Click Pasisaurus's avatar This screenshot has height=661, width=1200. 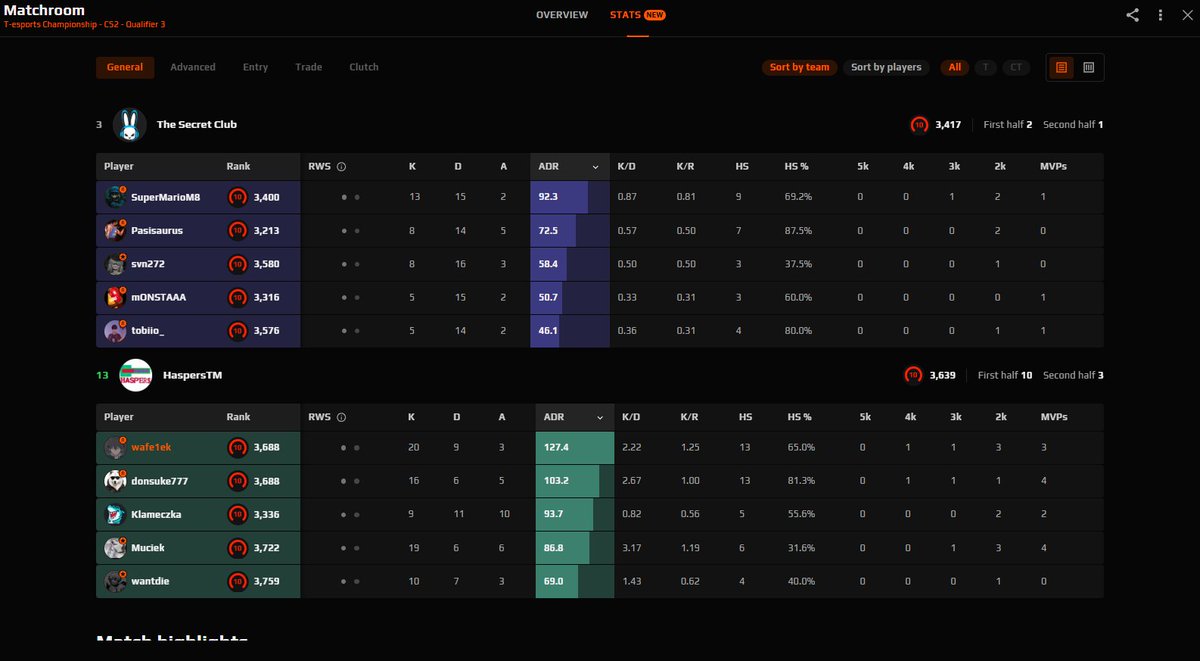114,231
